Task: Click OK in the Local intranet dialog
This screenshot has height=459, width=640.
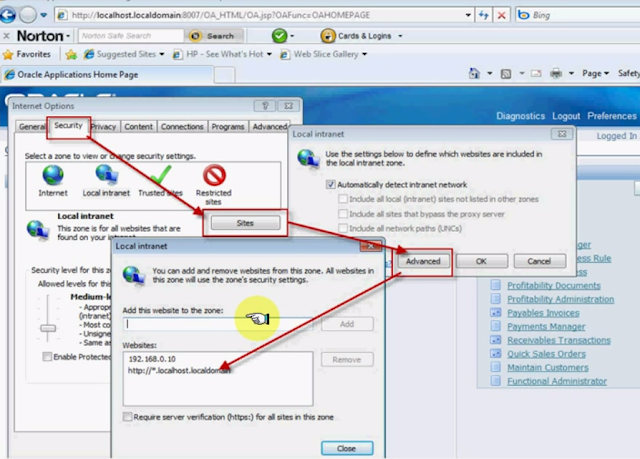Action: (x=482, y=261)
